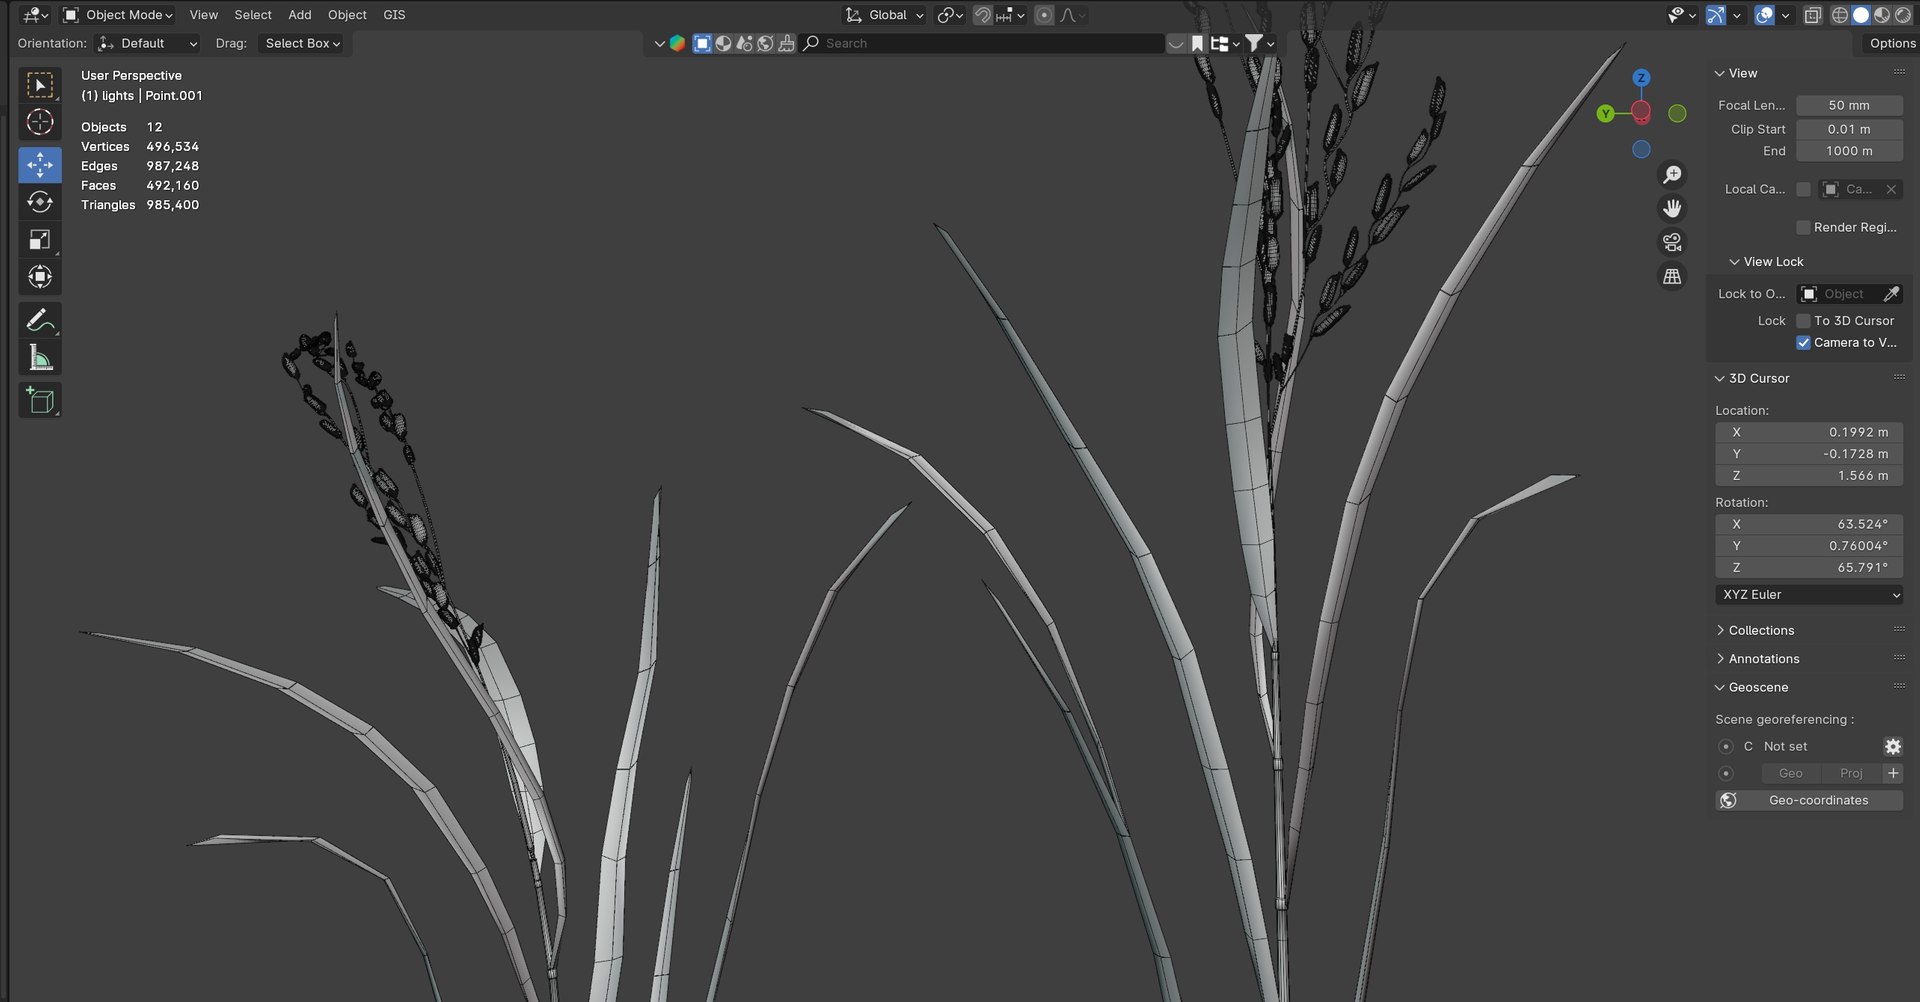This screenshot has width=1920, height=1002.
Task: Toggle proportional editing
Action: pyautogui.click(x=1044, y=15)
